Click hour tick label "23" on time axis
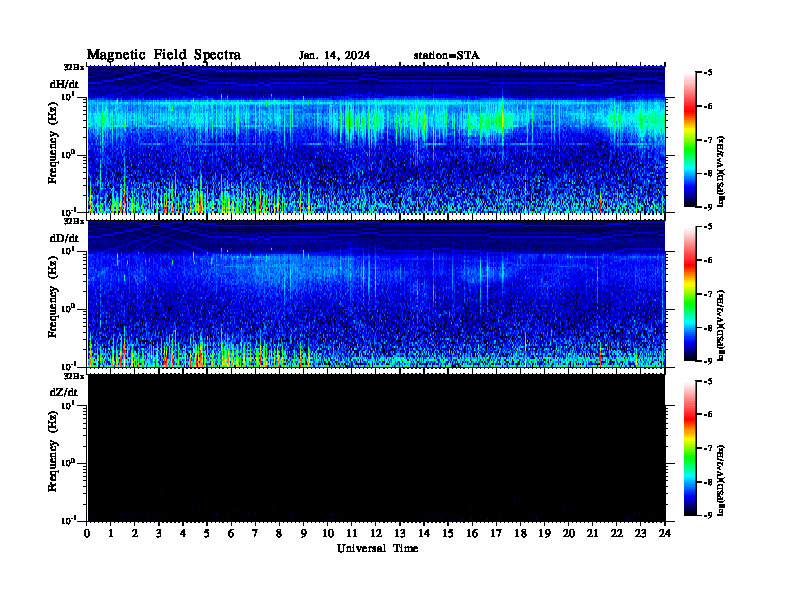 (x=640, y=534)
